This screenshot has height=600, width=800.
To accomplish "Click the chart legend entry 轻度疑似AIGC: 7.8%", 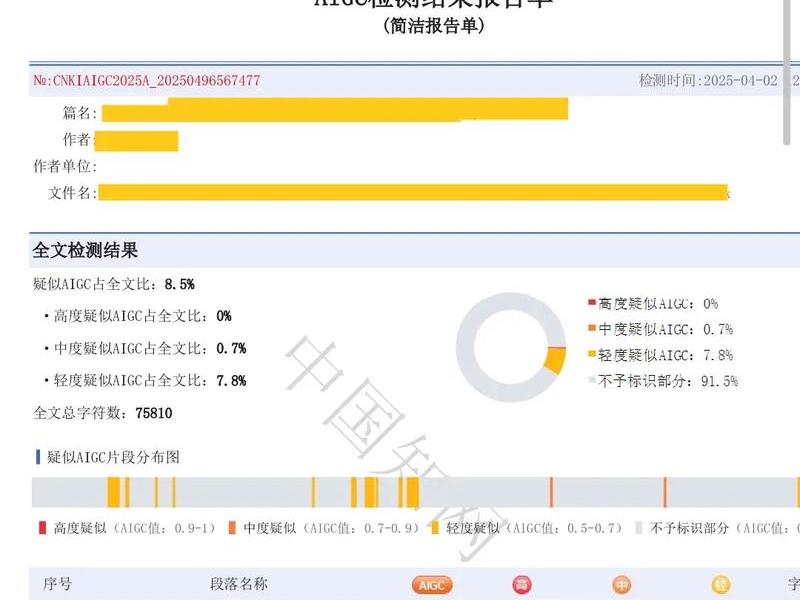I will coord(661,355).
